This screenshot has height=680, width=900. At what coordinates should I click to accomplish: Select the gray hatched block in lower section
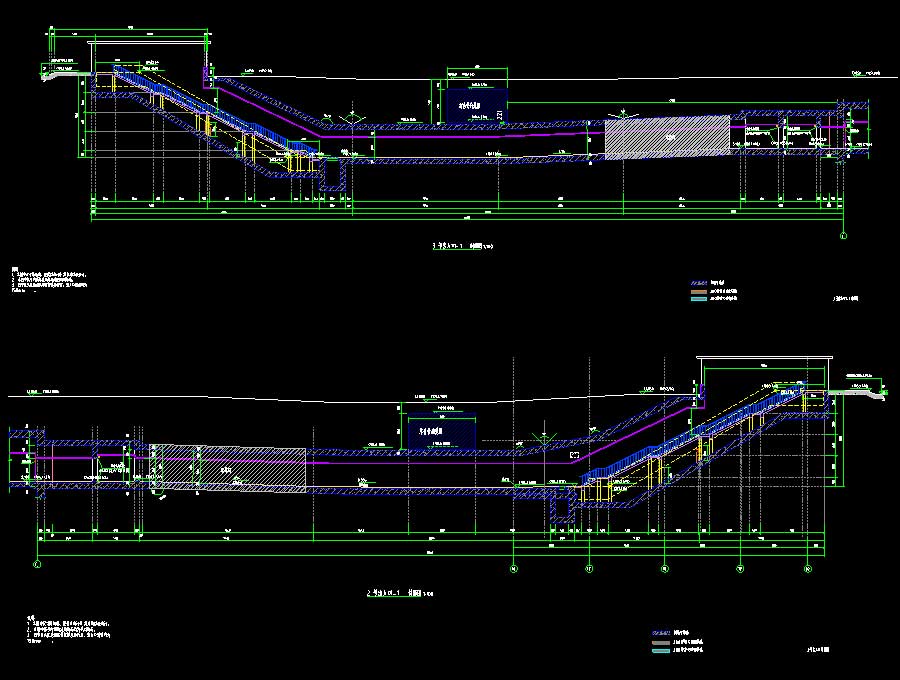click(227, 468)
